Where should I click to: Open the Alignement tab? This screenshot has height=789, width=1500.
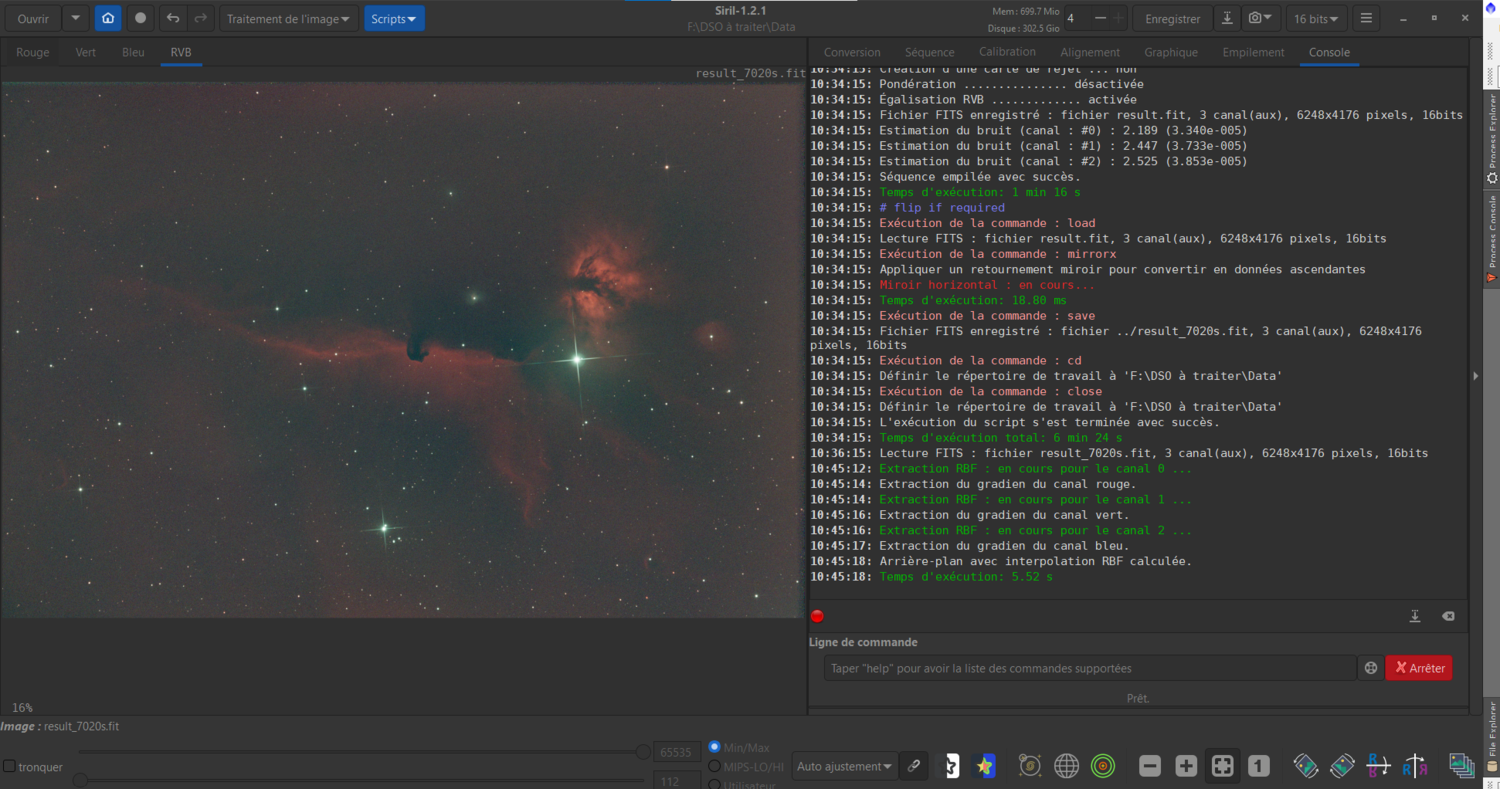coord(1090,52)
